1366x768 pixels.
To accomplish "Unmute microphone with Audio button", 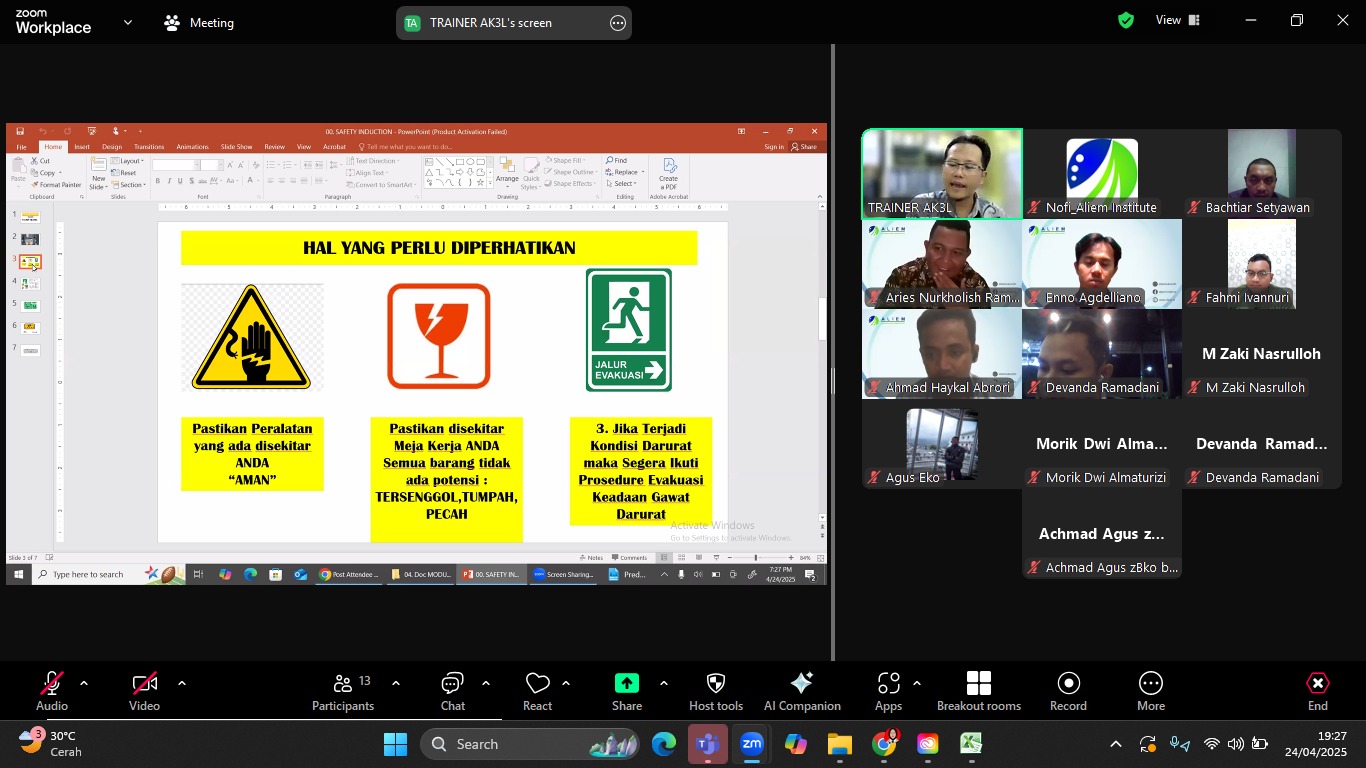I will click(x=52, y=691).
